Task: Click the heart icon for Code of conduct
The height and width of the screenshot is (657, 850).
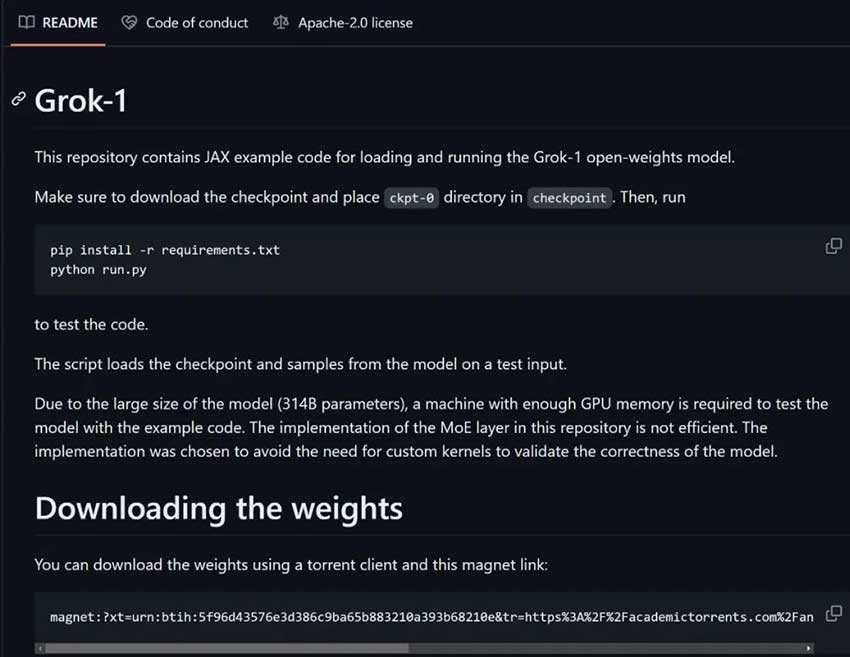Action: click(x=129, y=22)
